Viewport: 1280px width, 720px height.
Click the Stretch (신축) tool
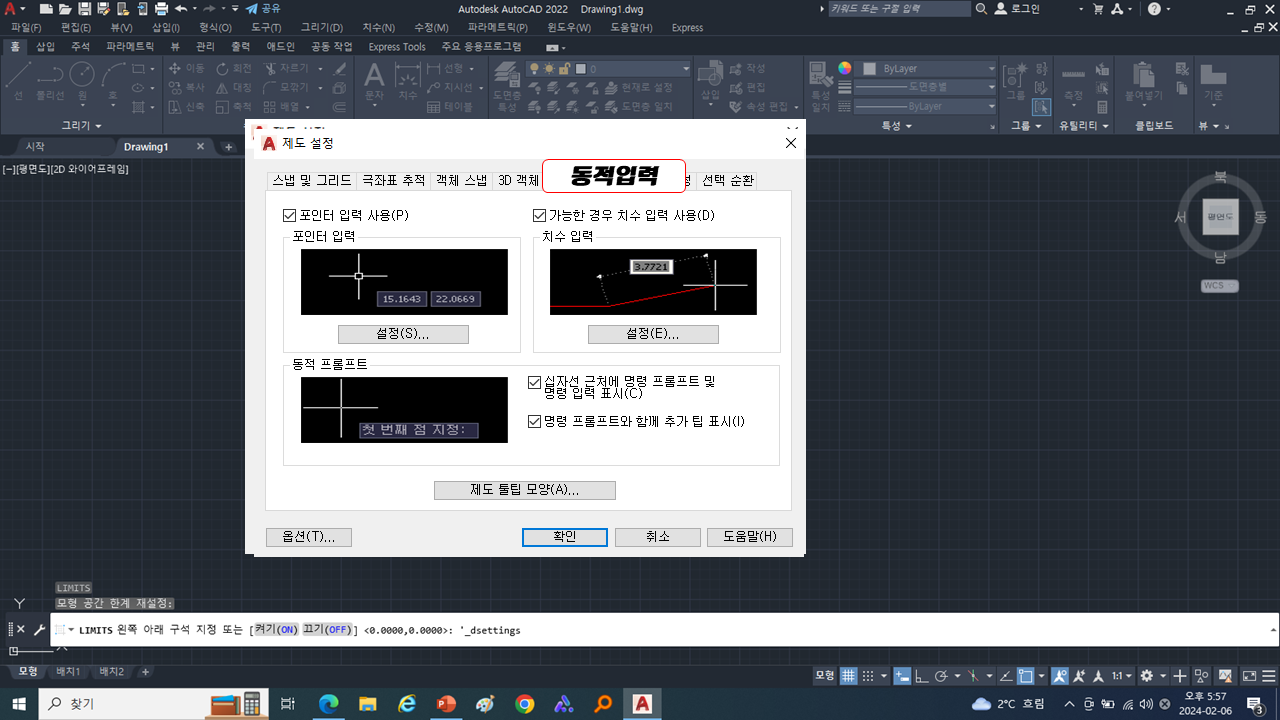tap(187, 107)
